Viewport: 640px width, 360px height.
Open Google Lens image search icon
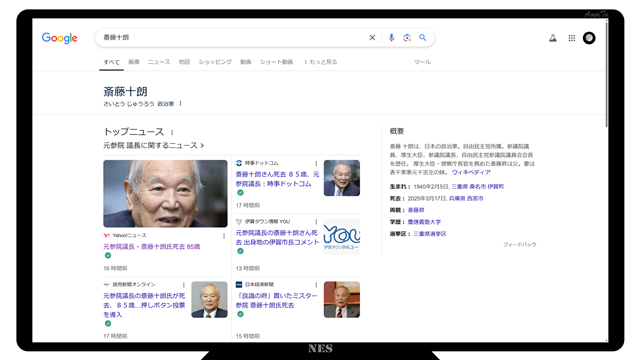point(407,38)
